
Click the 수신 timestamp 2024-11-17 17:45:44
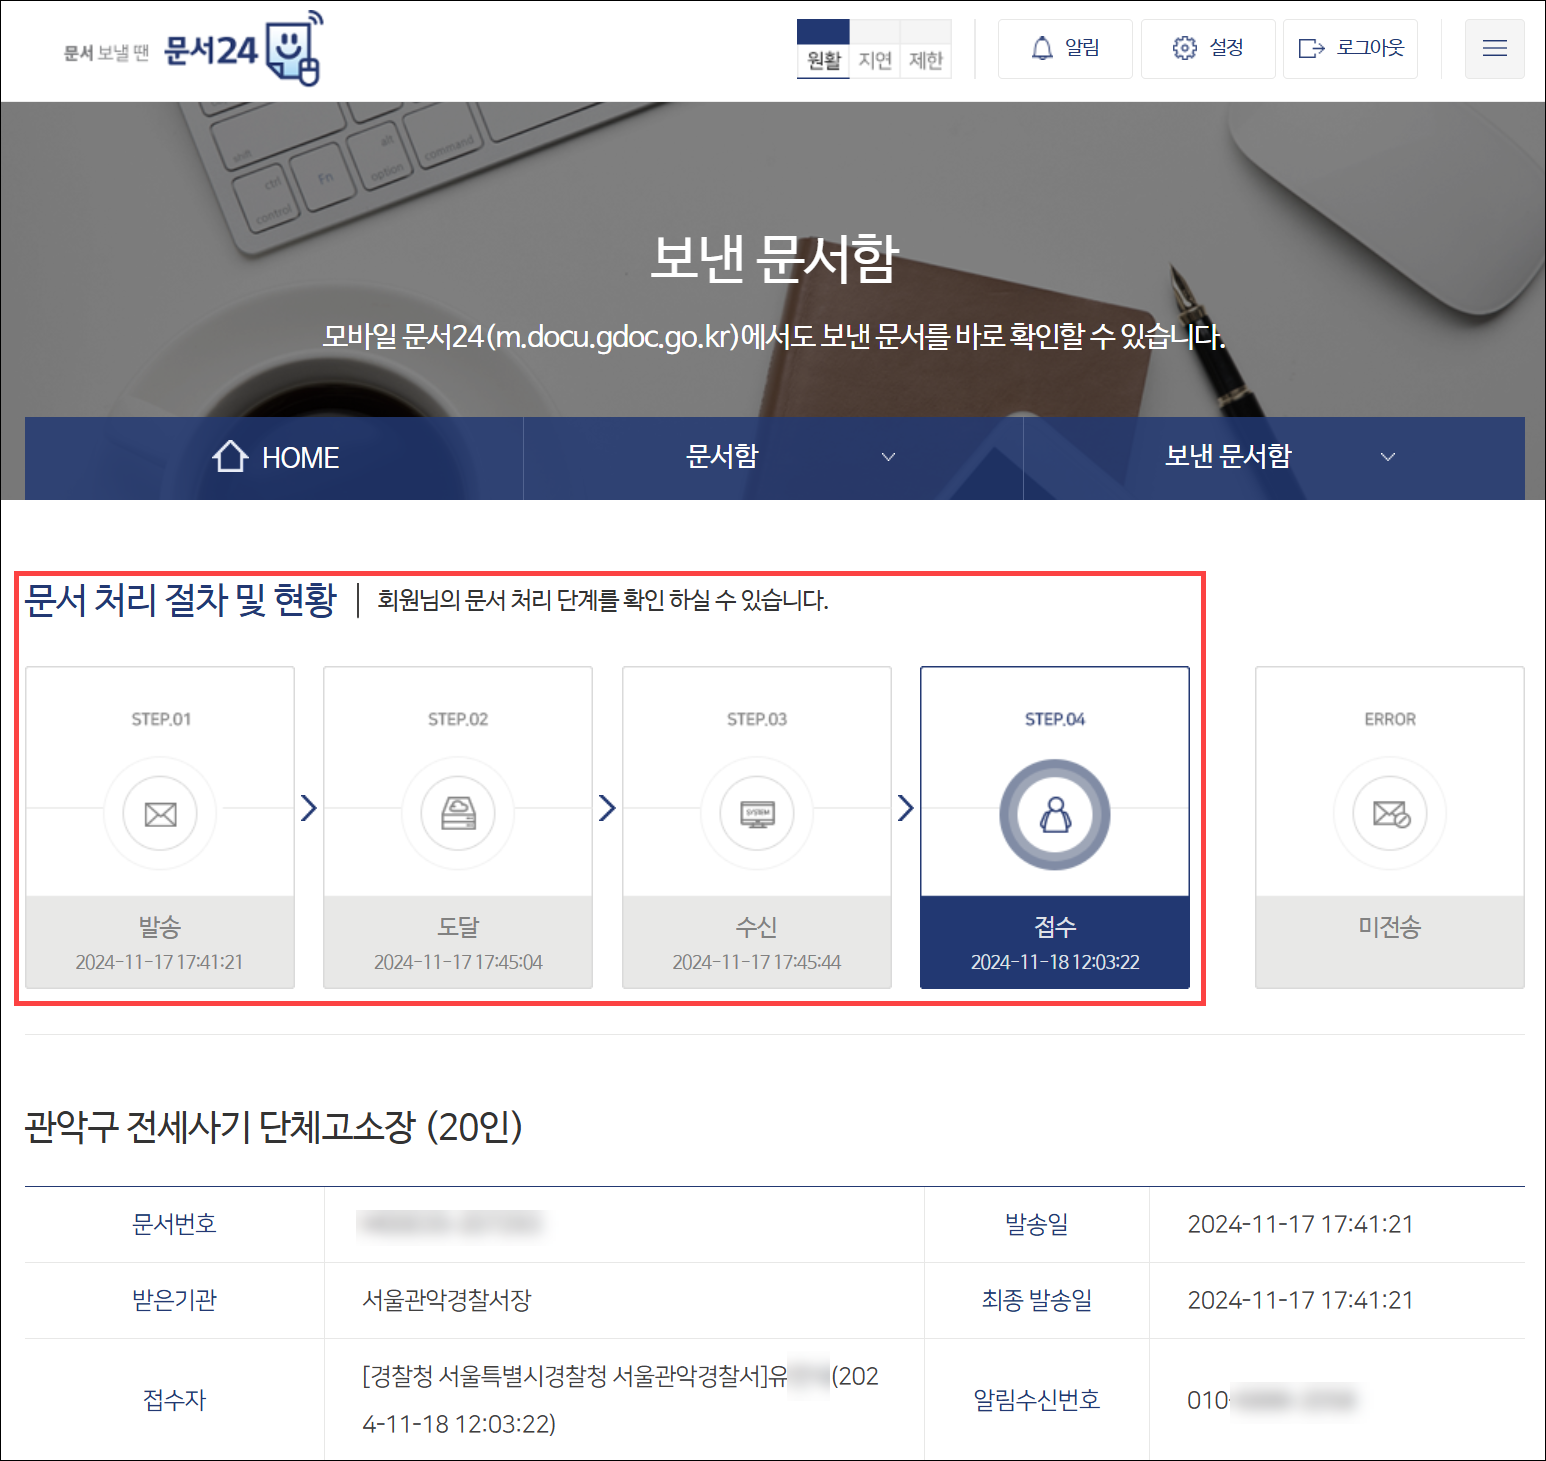pos(757,962)
